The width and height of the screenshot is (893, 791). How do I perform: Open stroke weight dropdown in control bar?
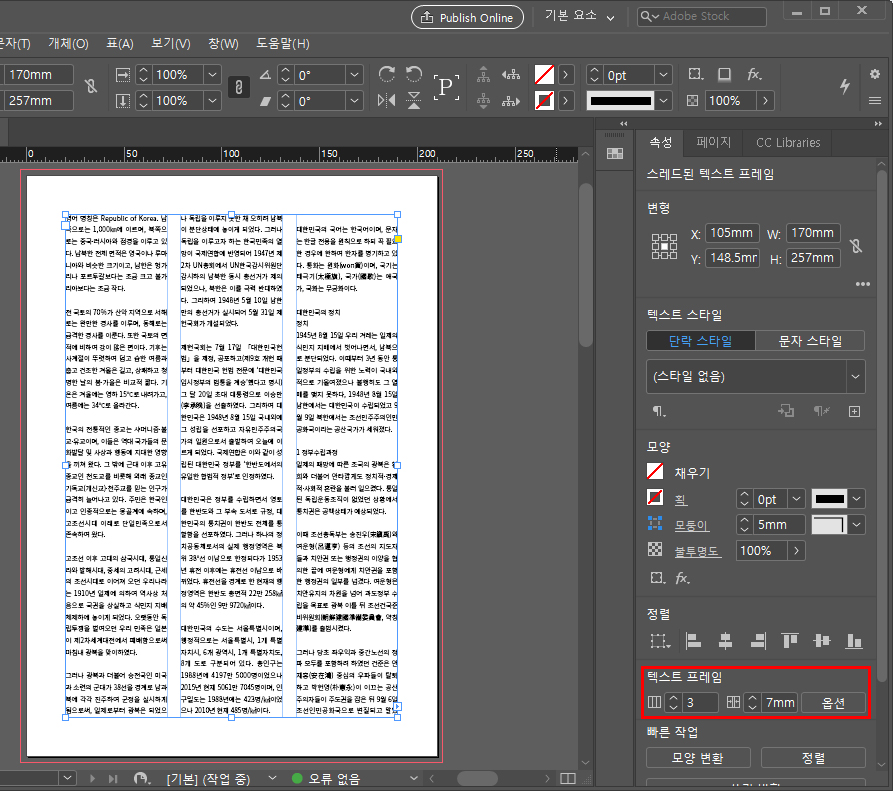pos(663,75)
